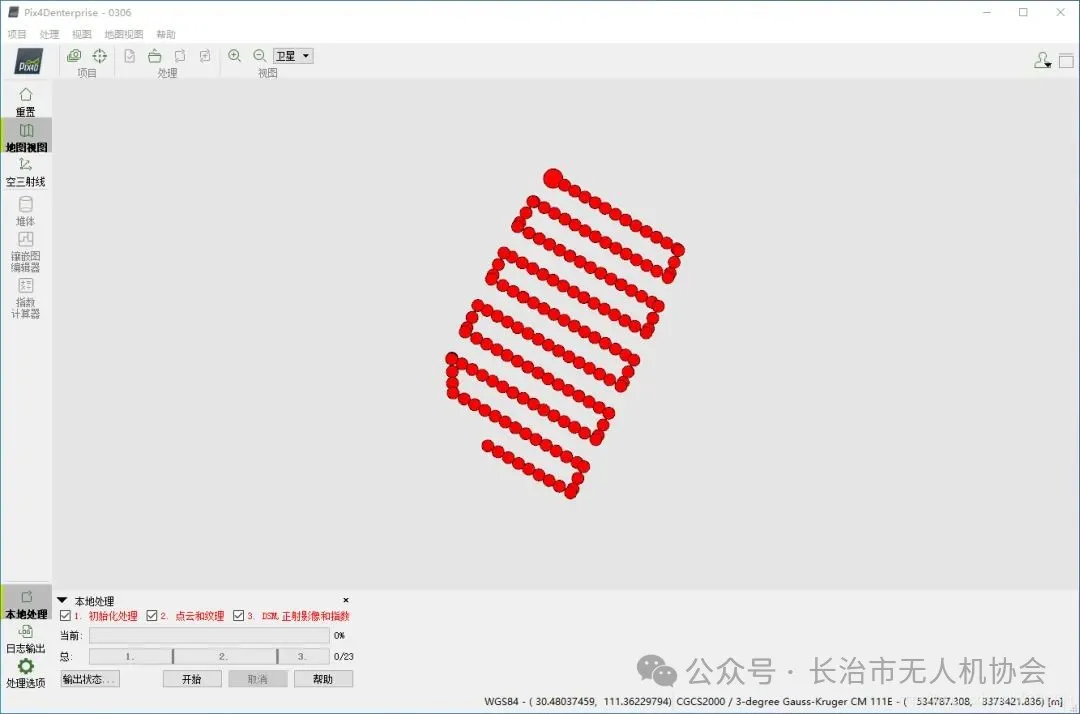The height and width of the screenshot is (714, 1080).
Task: Click the 帮助 help button in processing panel
Action: 323,679
